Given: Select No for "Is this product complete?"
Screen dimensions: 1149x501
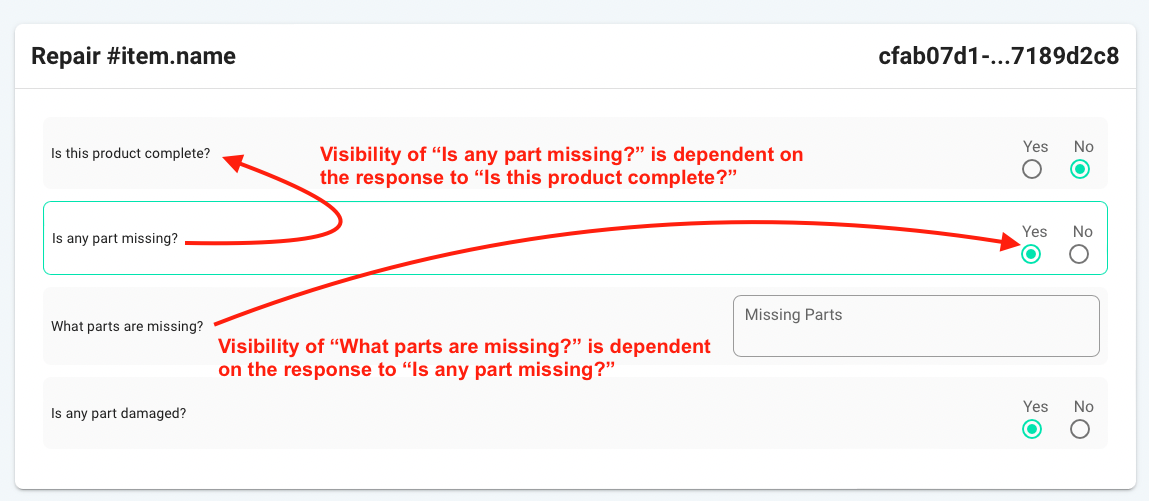Looking at the screenshot, I should click(x=1079, y=169).
